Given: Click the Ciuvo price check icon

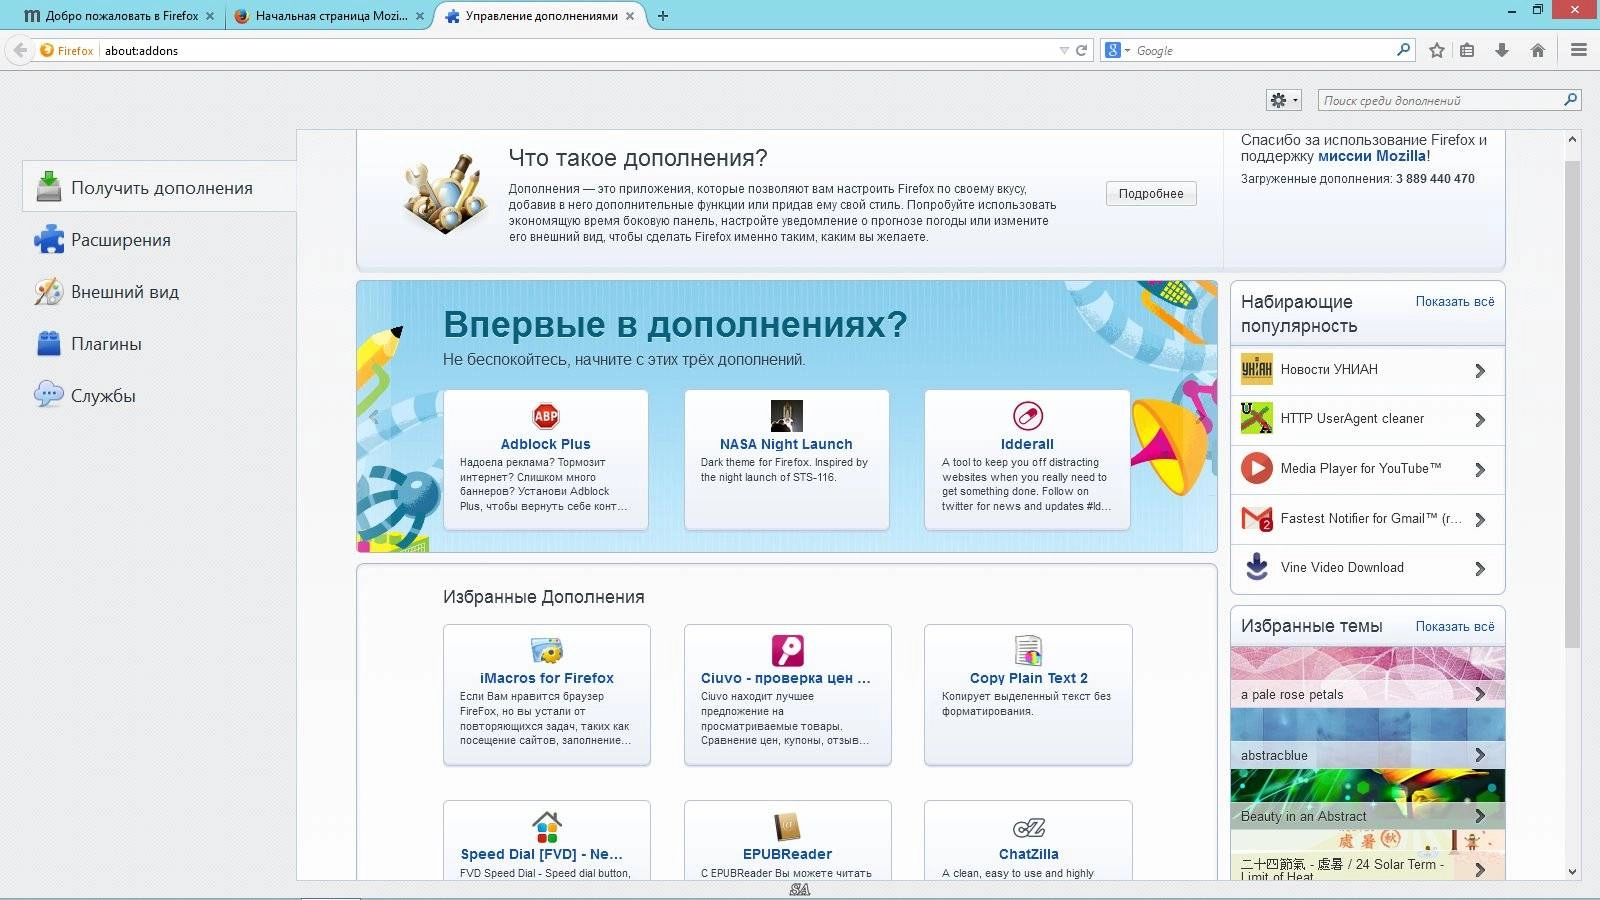Looking at the screenshot, I should 787,650.
